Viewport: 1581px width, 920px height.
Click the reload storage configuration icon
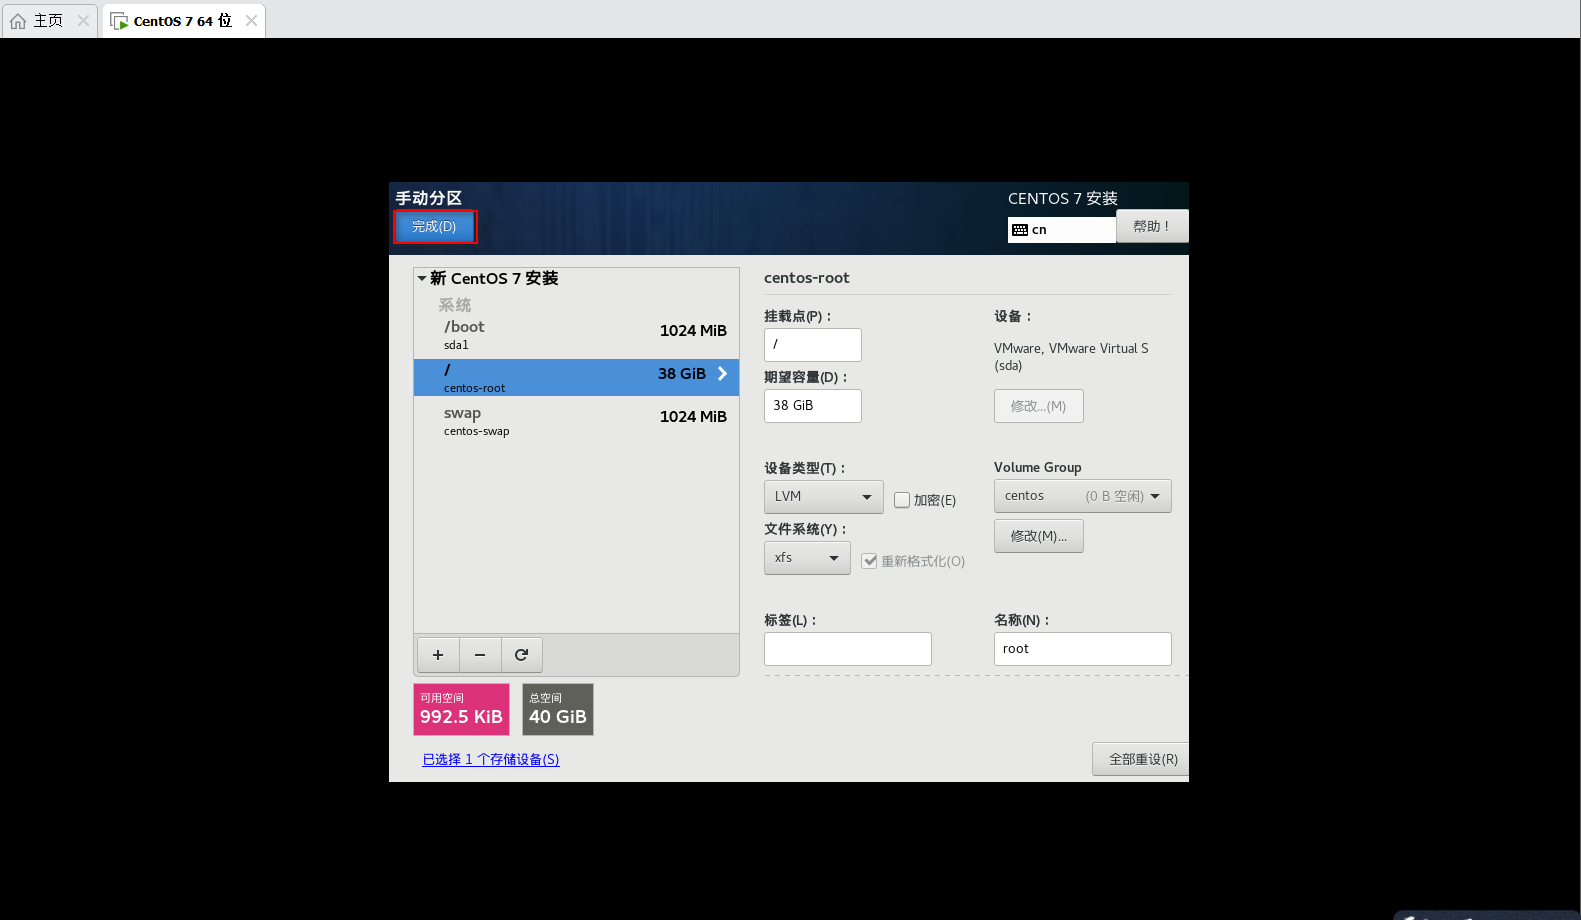pos(521,655)
